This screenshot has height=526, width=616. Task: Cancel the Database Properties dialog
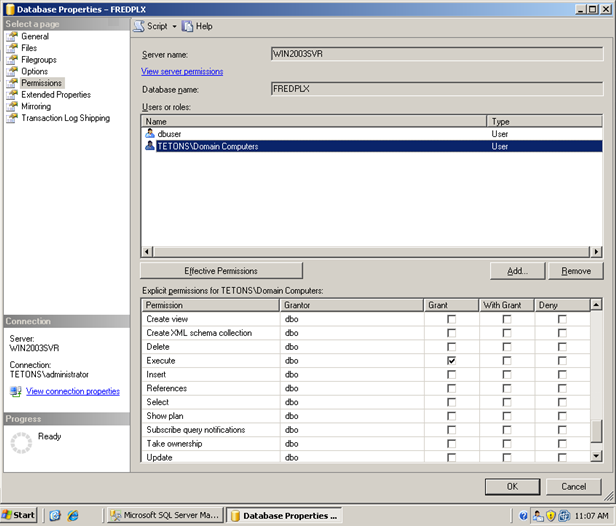574,486
